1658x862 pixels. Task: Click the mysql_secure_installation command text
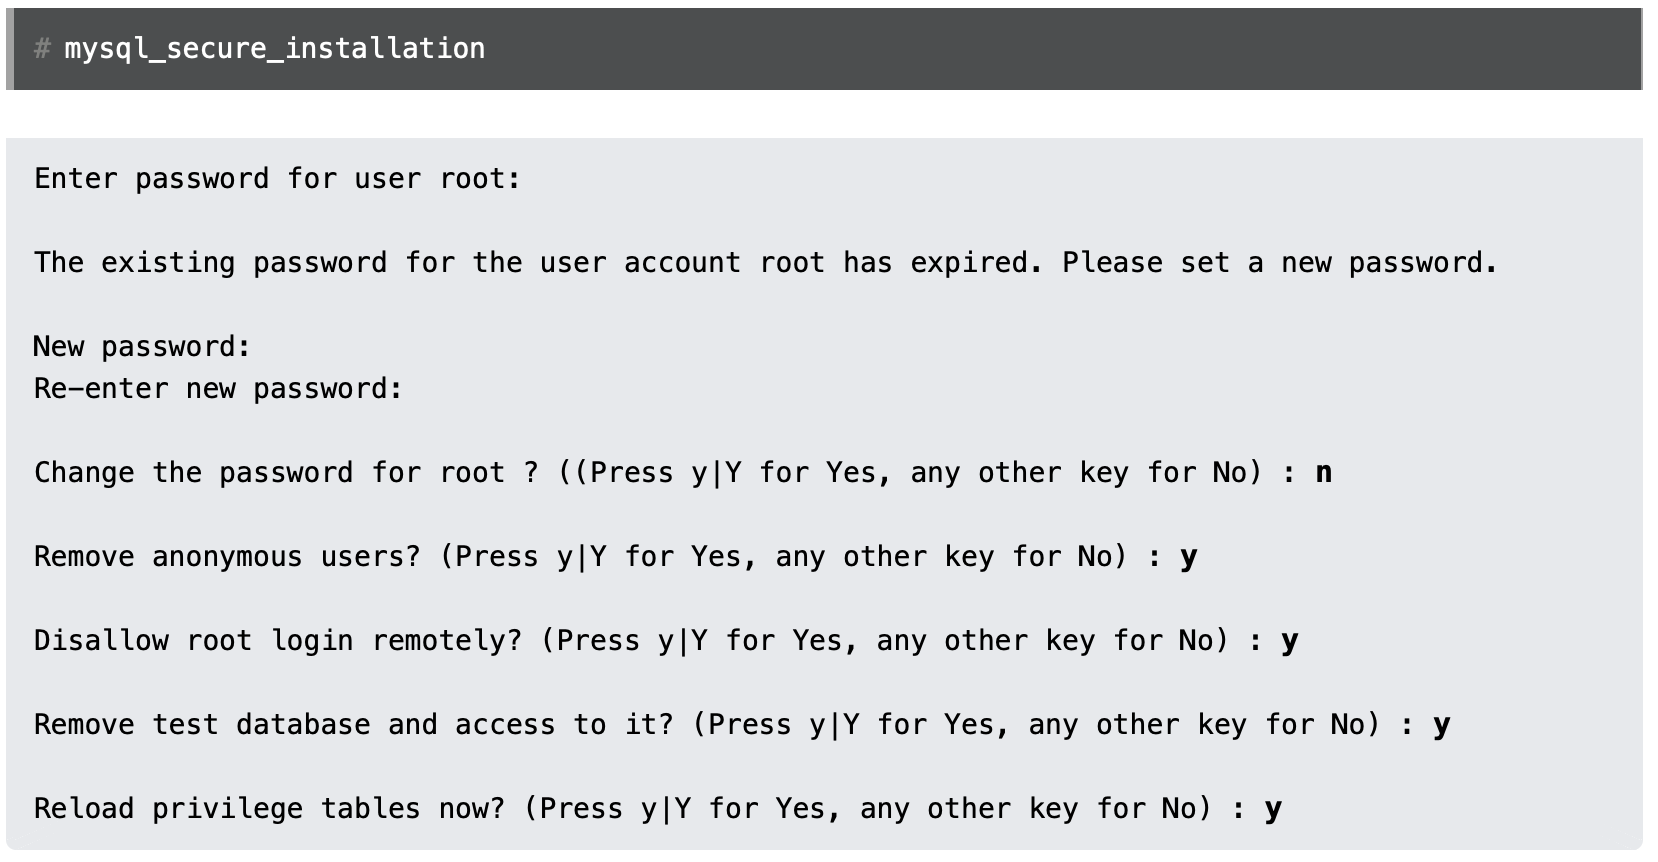(274, 48)
